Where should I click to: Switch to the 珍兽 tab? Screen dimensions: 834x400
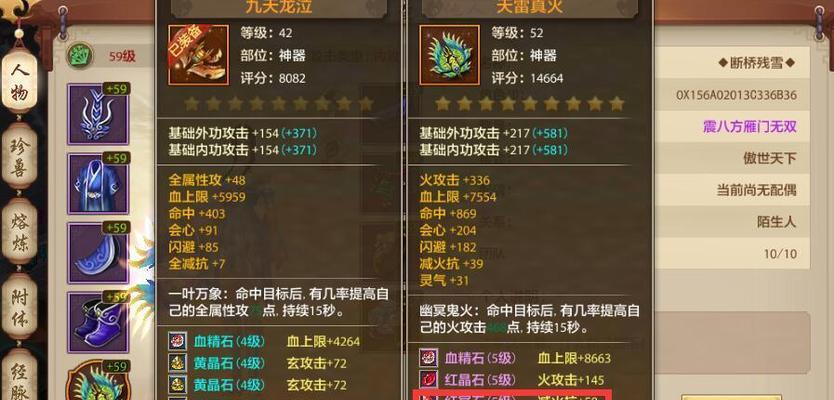[20, 155]
